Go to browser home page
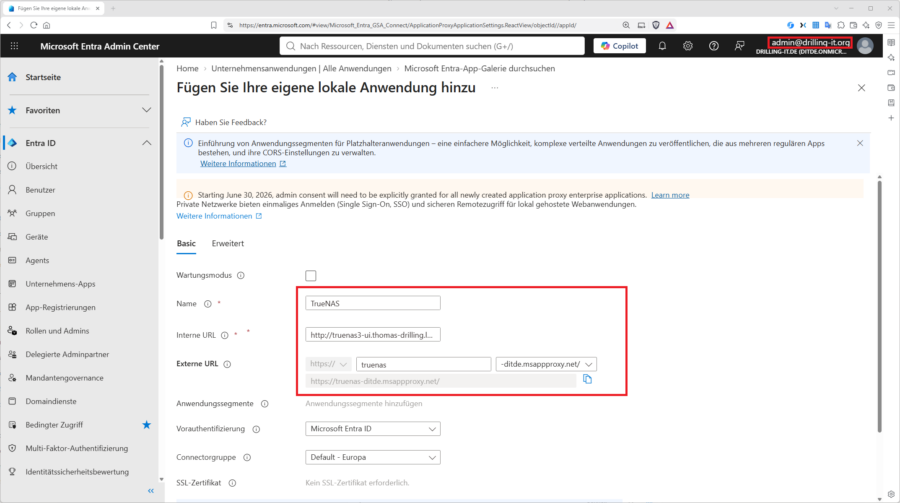Viewport: 900px width, 503px height. 46,25
